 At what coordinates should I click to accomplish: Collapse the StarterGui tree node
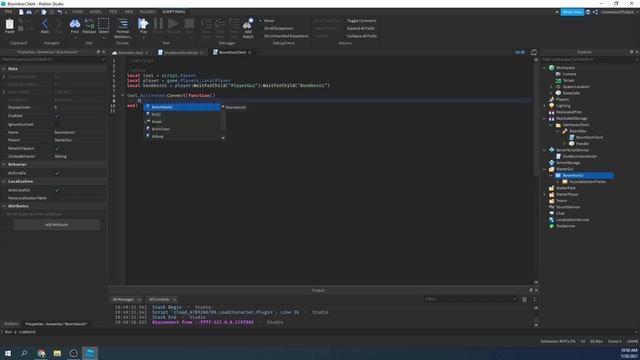pos(544,169)
